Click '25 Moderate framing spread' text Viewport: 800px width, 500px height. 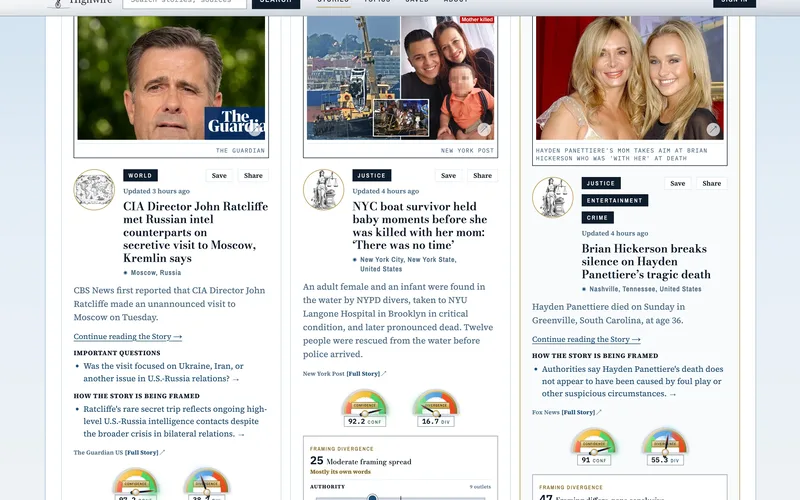coord(361,461)
